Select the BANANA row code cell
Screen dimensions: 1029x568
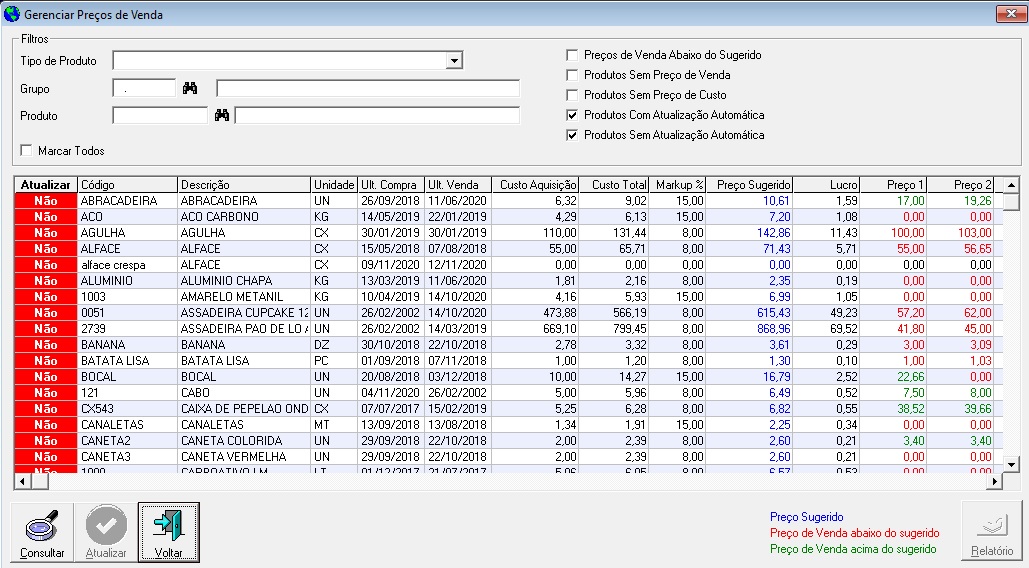point(127,345)
